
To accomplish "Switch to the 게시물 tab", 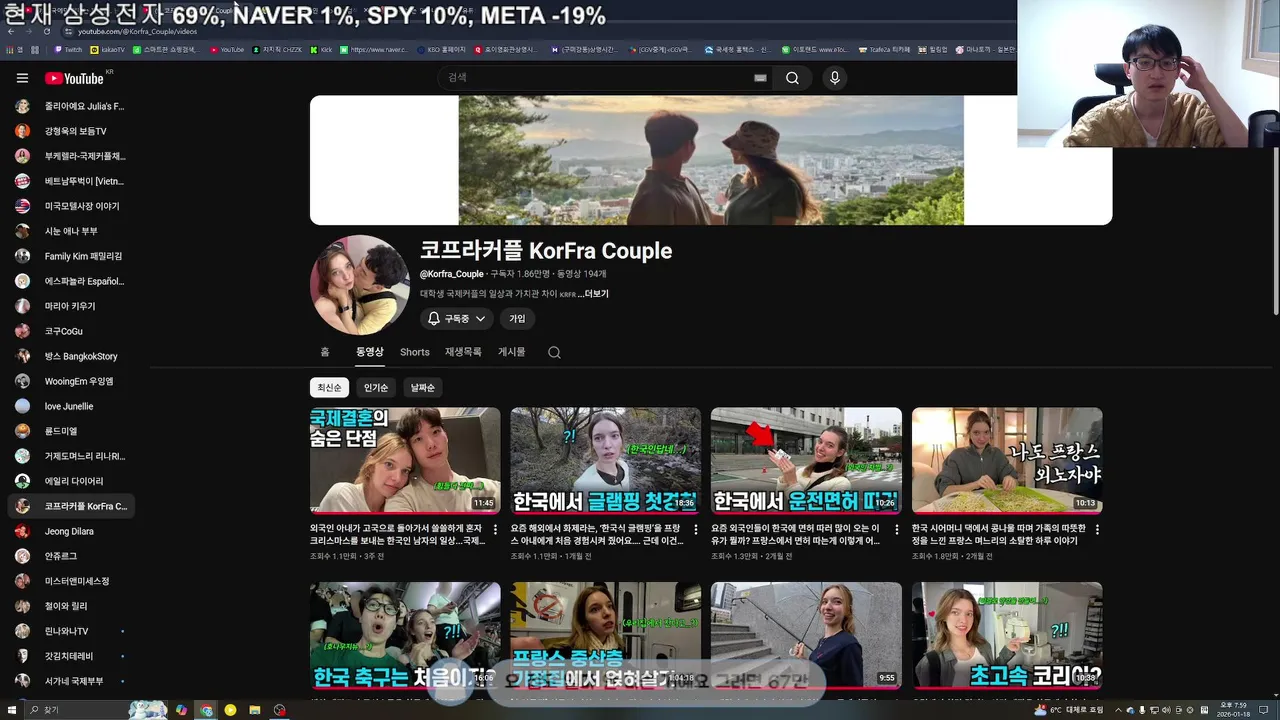I will coord(512,352).
